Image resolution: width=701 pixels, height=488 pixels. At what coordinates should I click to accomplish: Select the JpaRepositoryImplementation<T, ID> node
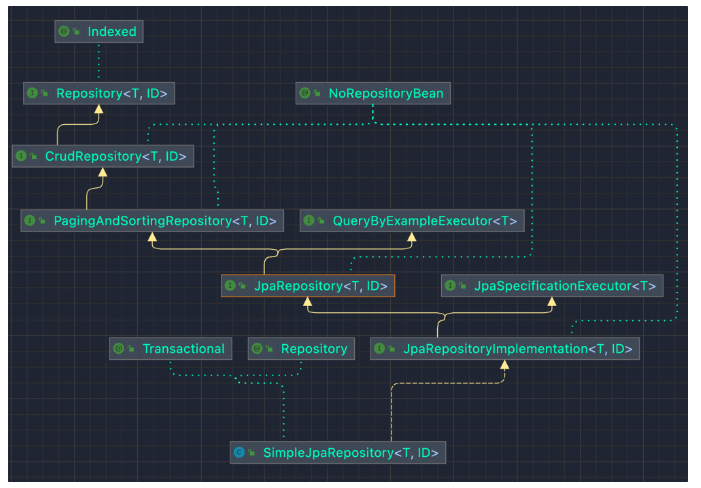click(x=505, y=349)
